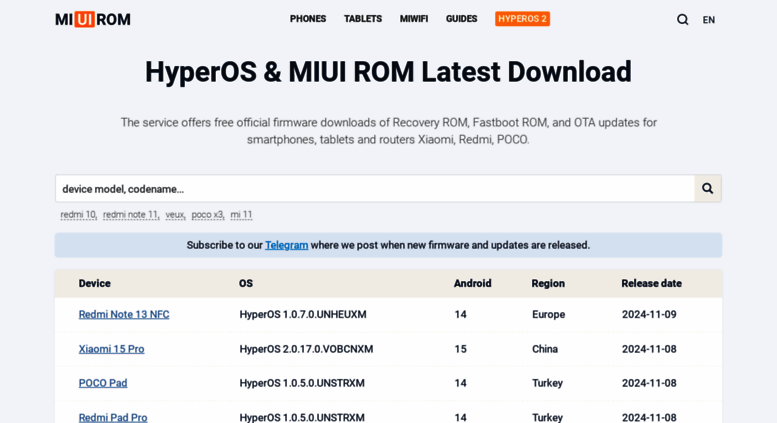Click the OS column header

246,283
